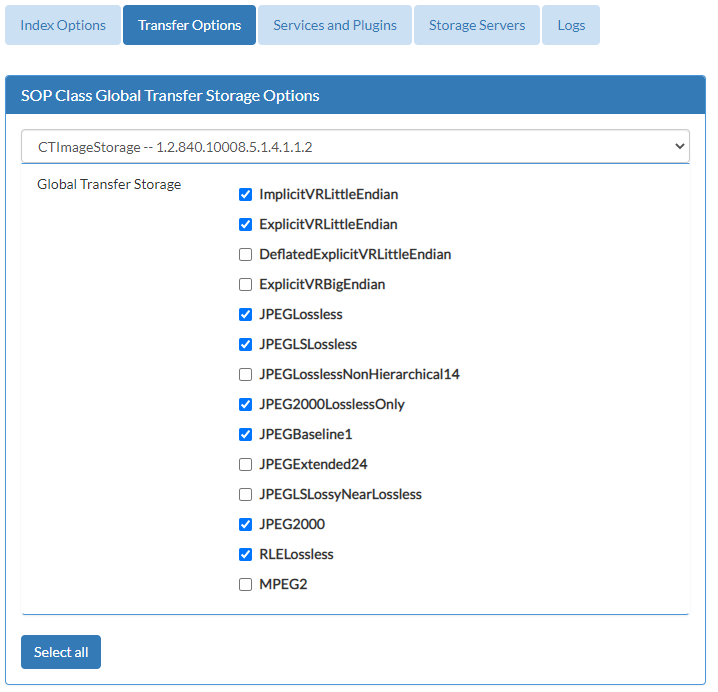Toggle the JPEGLSLossless checkbox
Viewport: 718px width, 692px height.
pyautogui.click(x=245, y=344)
